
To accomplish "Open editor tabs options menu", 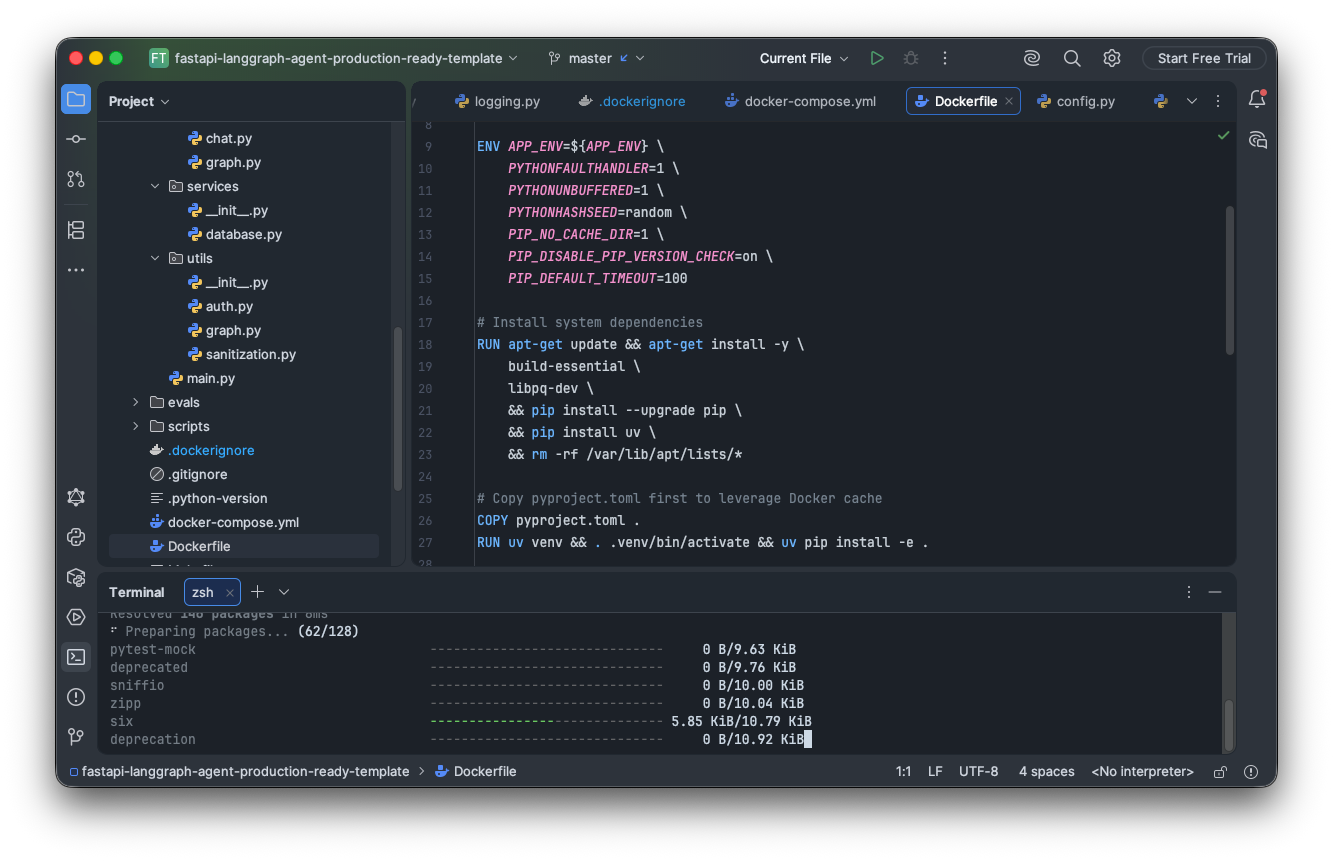I will click(1218, 101).
